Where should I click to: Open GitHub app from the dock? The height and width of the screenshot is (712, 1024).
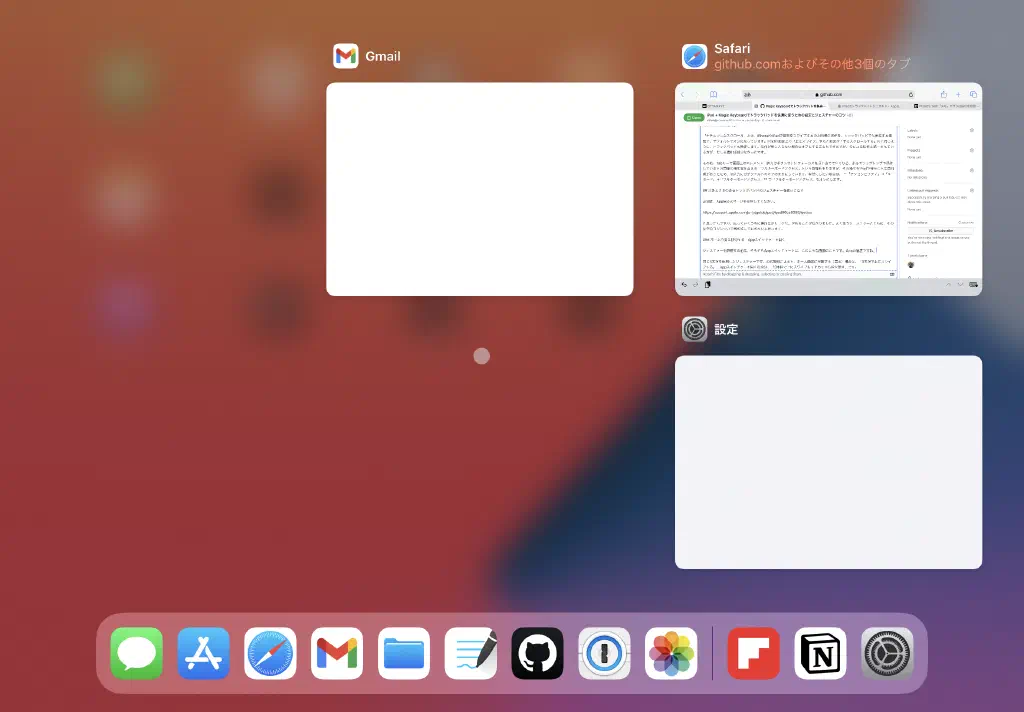point(537,653)
